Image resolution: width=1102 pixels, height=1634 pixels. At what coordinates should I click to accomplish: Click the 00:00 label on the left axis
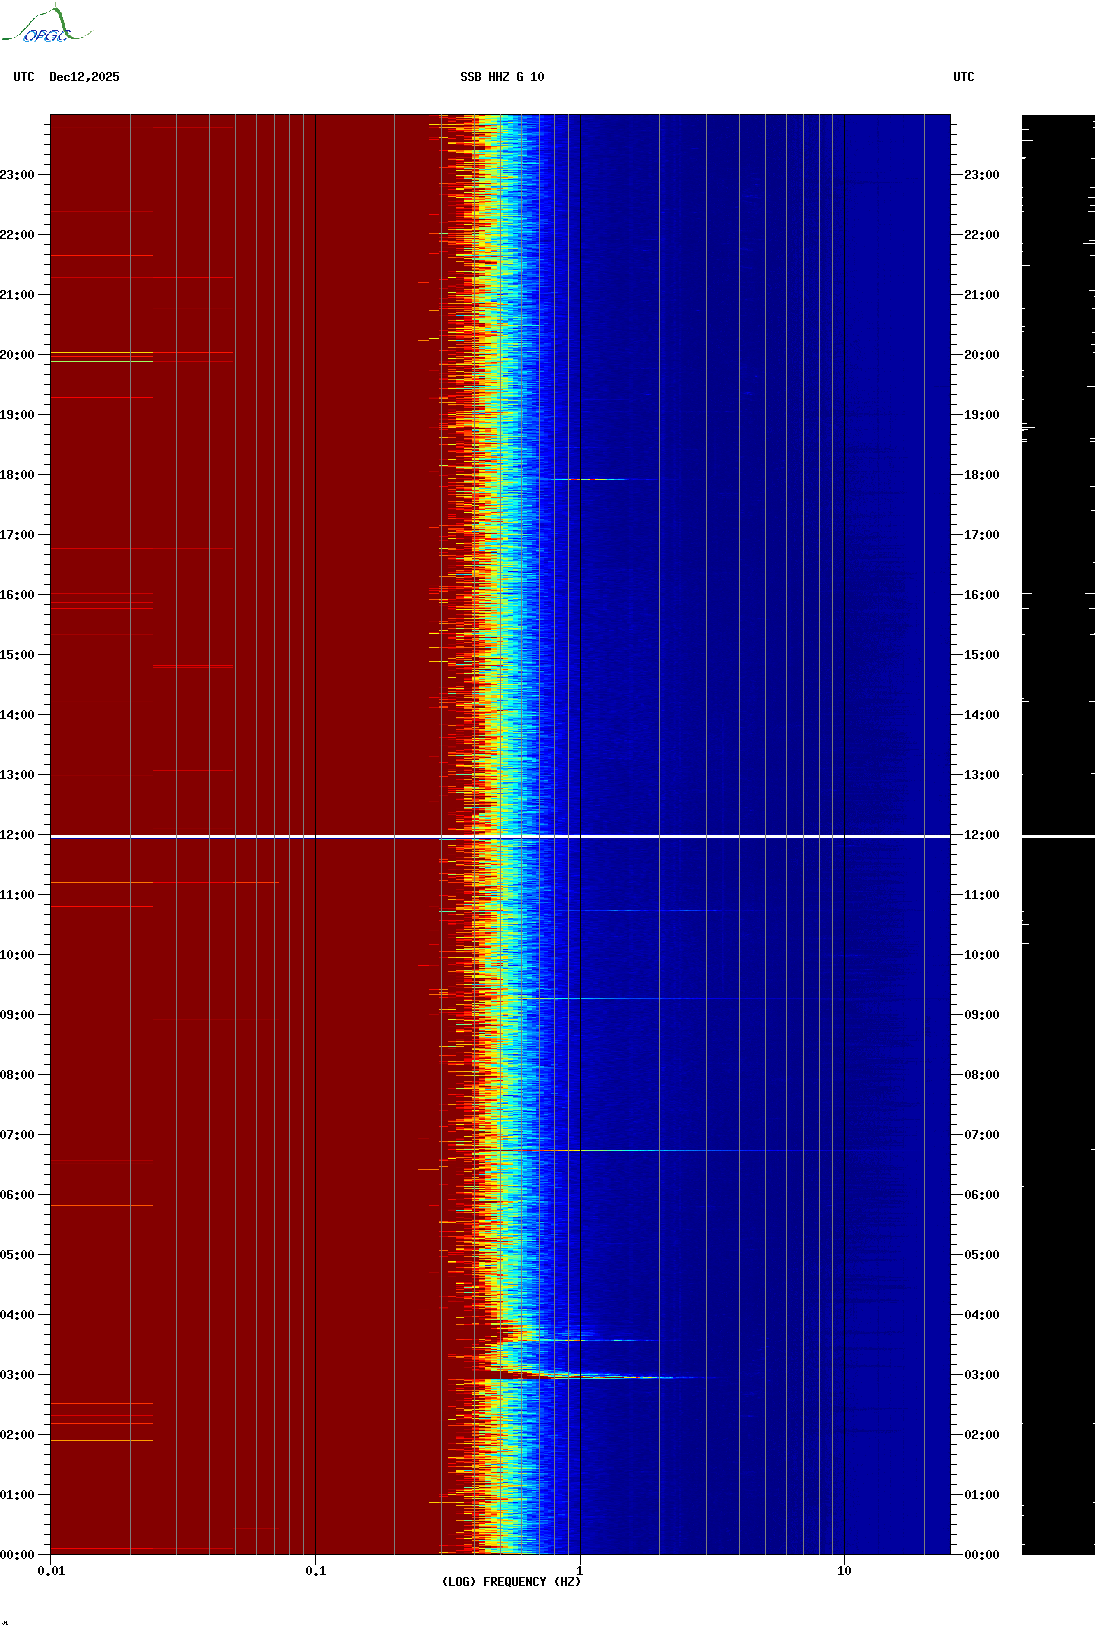click(x=17, y=1555)
